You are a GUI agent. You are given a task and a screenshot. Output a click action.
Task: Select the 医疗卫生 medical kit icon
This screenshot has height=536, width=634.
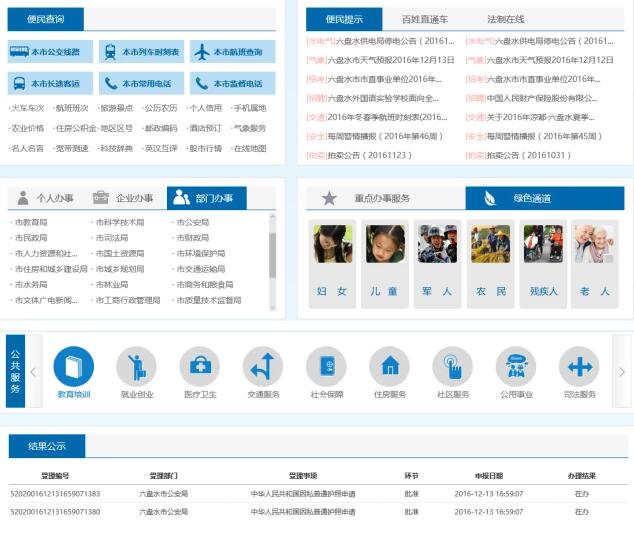[199, 367]
